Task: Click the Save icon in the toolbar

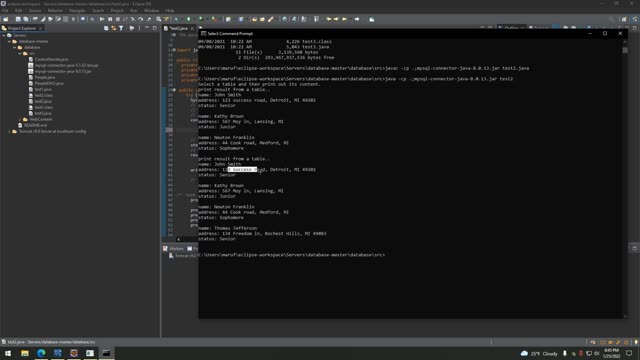Action: [18, 19]
